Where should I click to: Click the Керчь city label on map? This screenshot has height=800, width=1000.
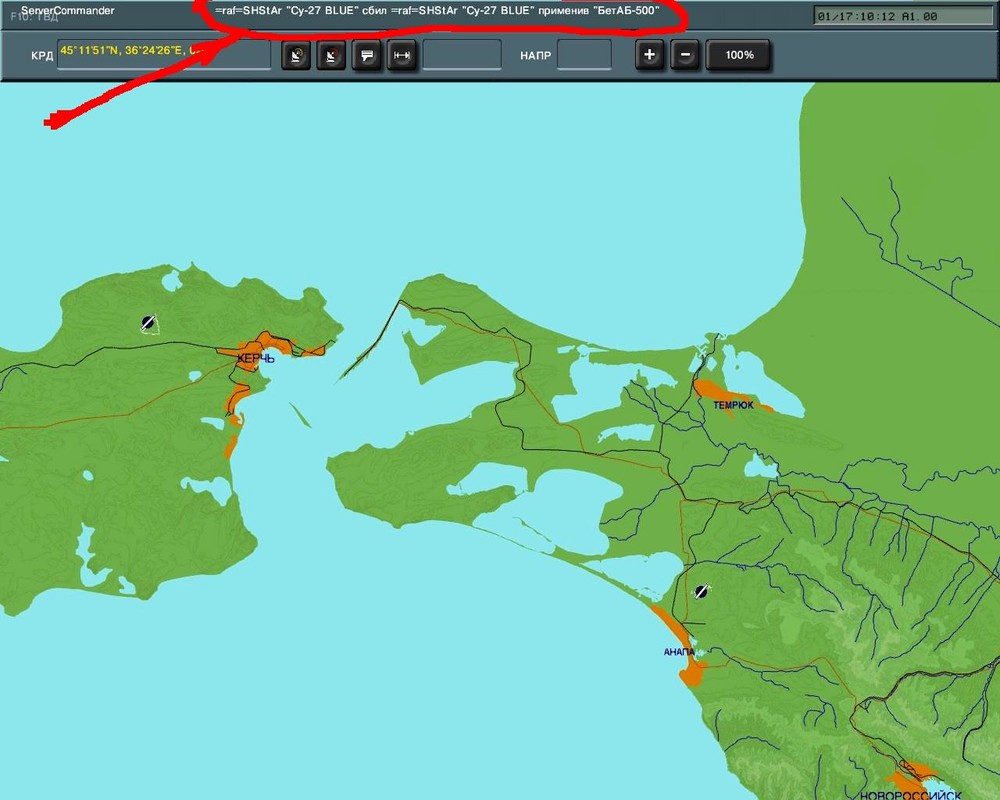[255, 357]
